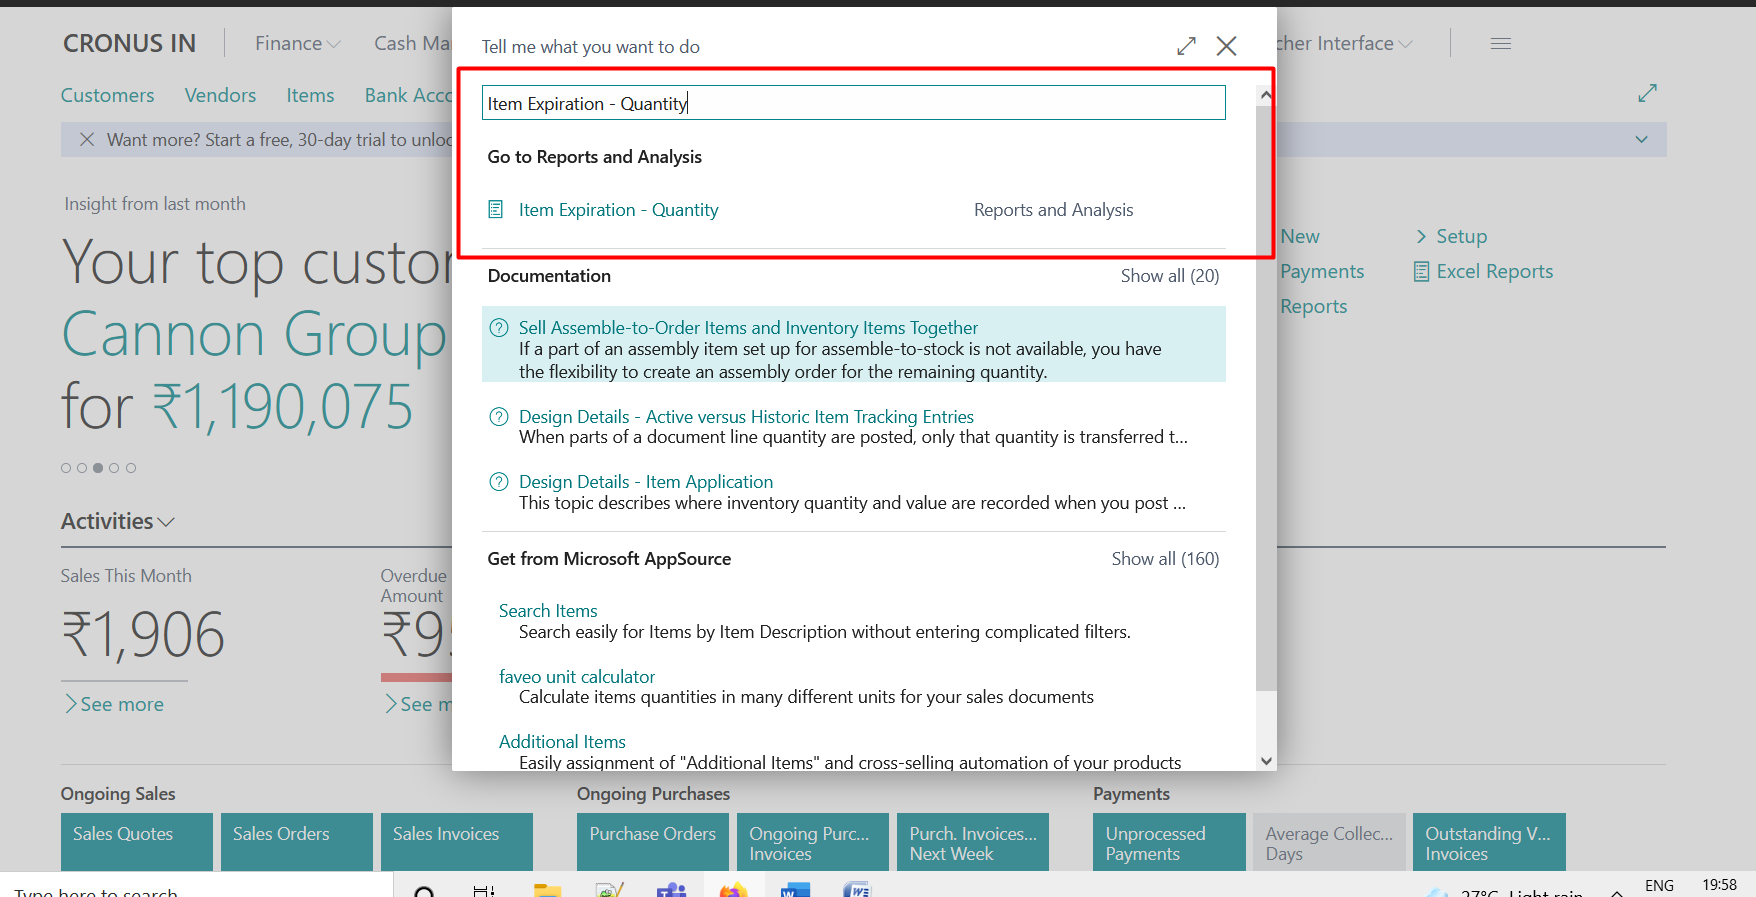Viewport: 1756px width, 897px height.
Task: Open the hamburger menu in the navigation bar
Action: click(1500, 44)
